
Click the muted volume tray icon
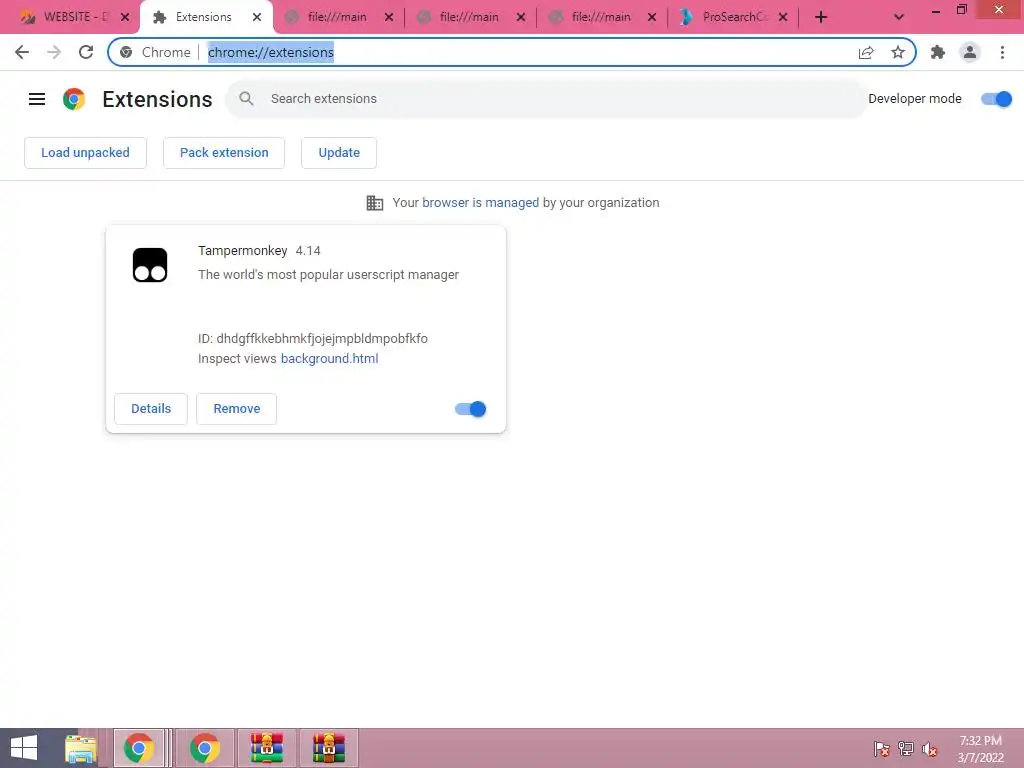point(930,748)
